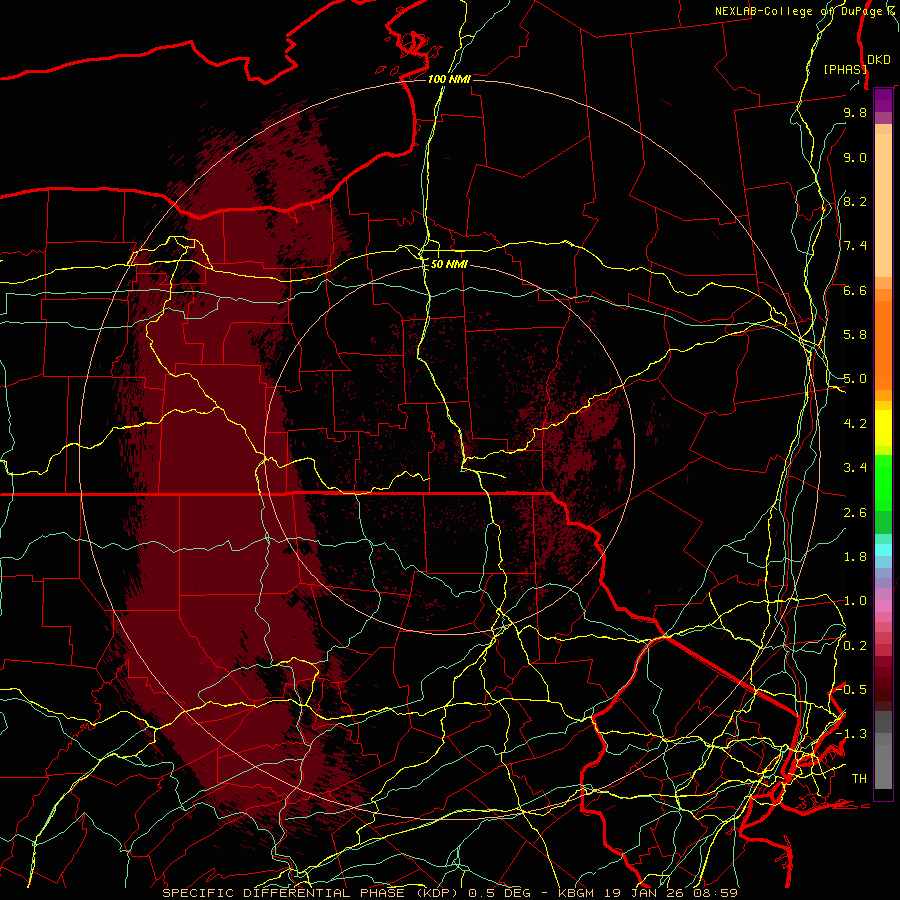
Task: Click the 9.8 legend value
Action: pyautogui.click(x=855, y=112)
